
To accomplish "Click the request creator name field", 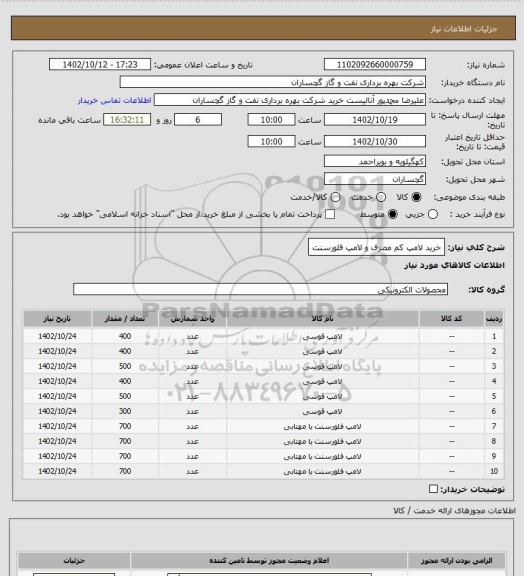I will (290, 100).
